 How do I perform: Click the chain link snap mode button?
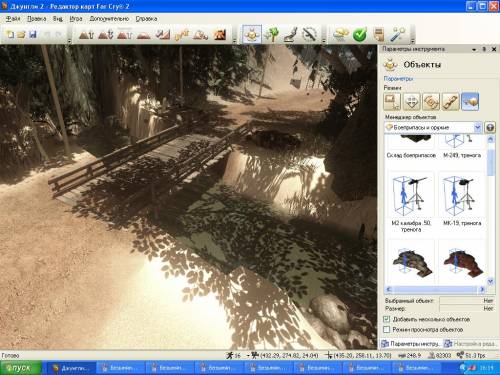coord(450,101)
